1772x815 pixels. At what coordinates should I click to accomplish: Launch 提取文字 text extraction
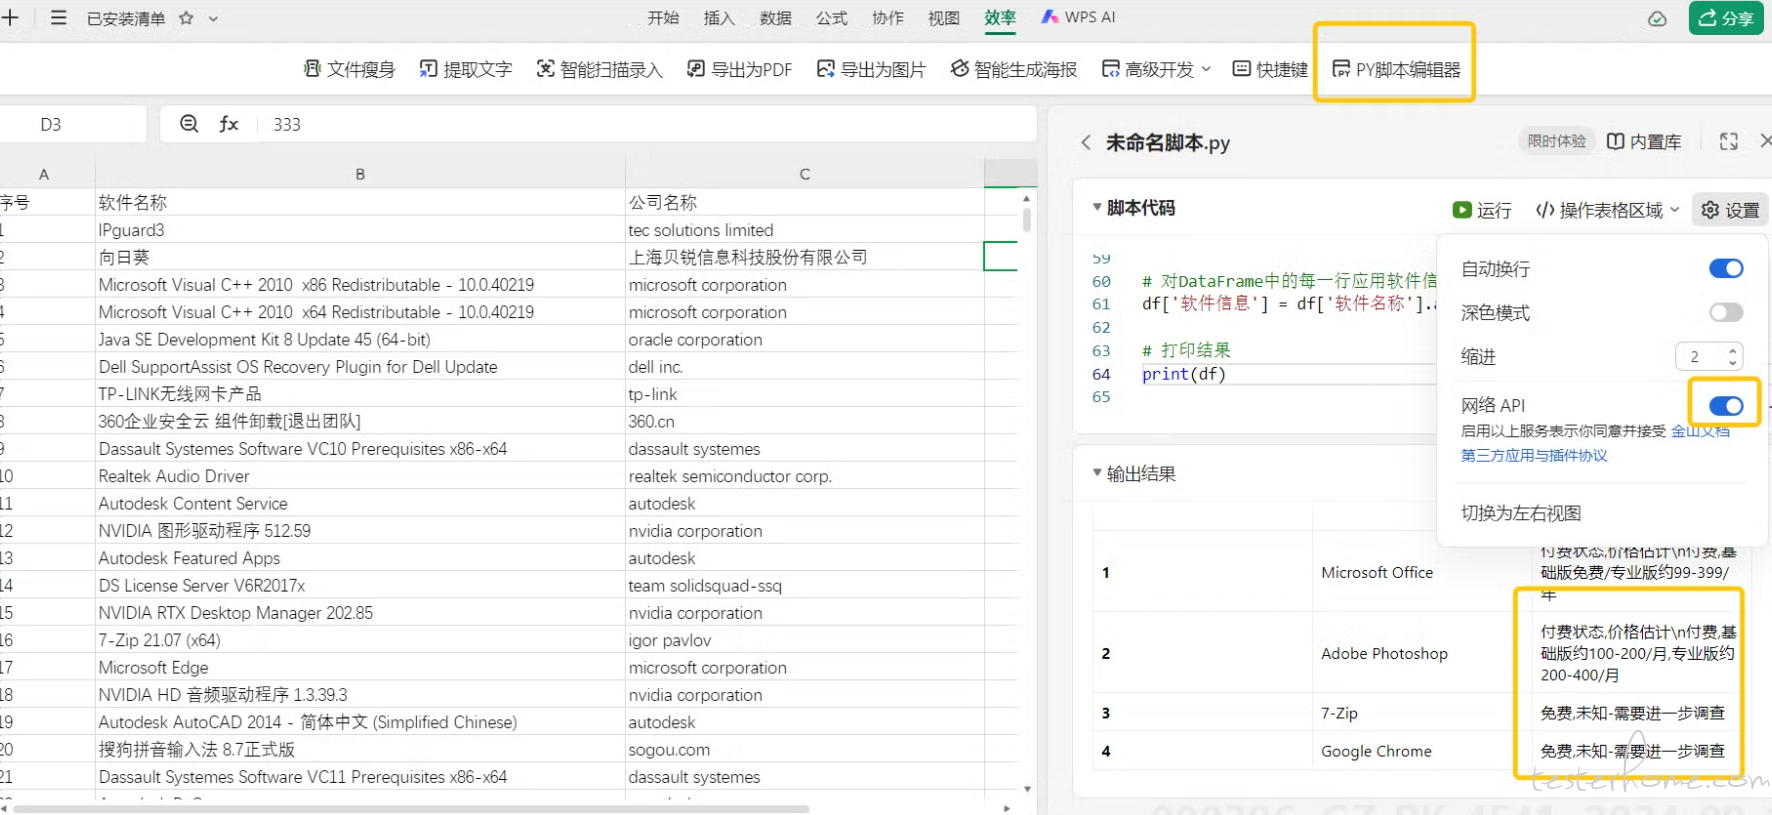465,69
